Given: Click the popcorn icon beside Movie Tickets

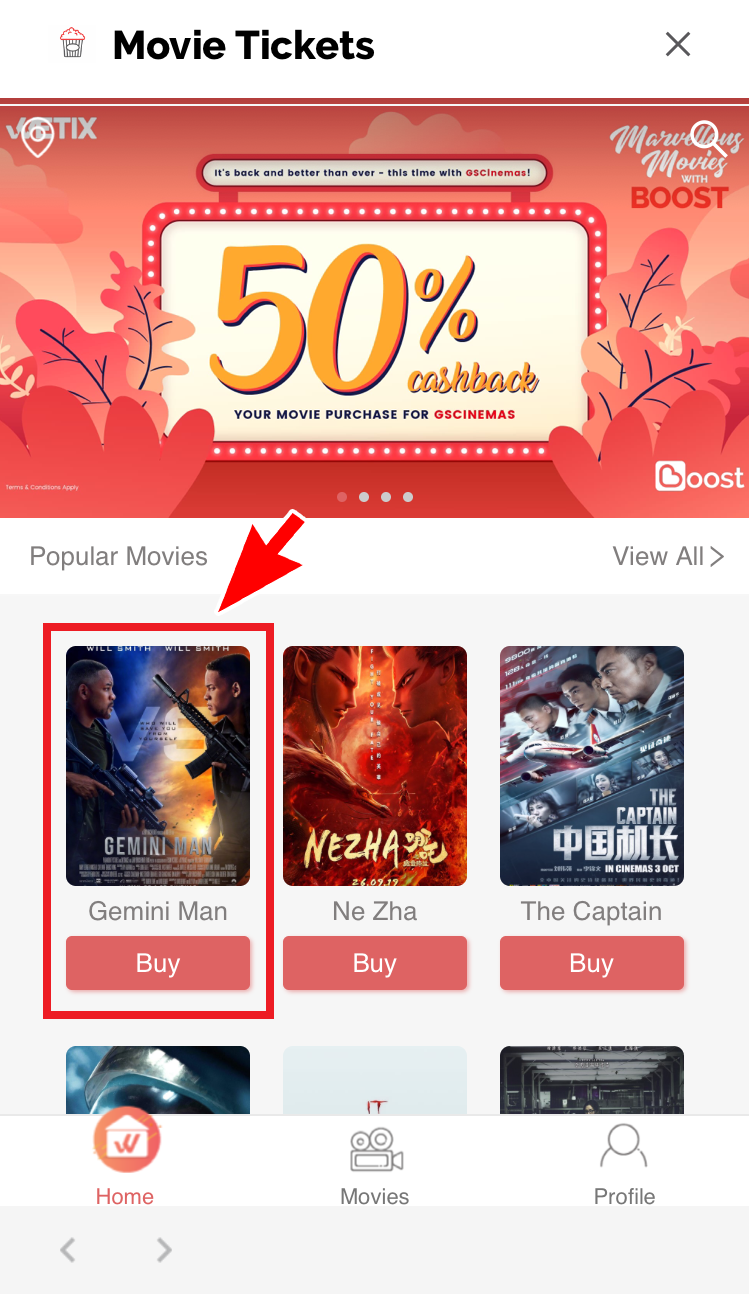Looking at the screenshot, I should 73,43.
